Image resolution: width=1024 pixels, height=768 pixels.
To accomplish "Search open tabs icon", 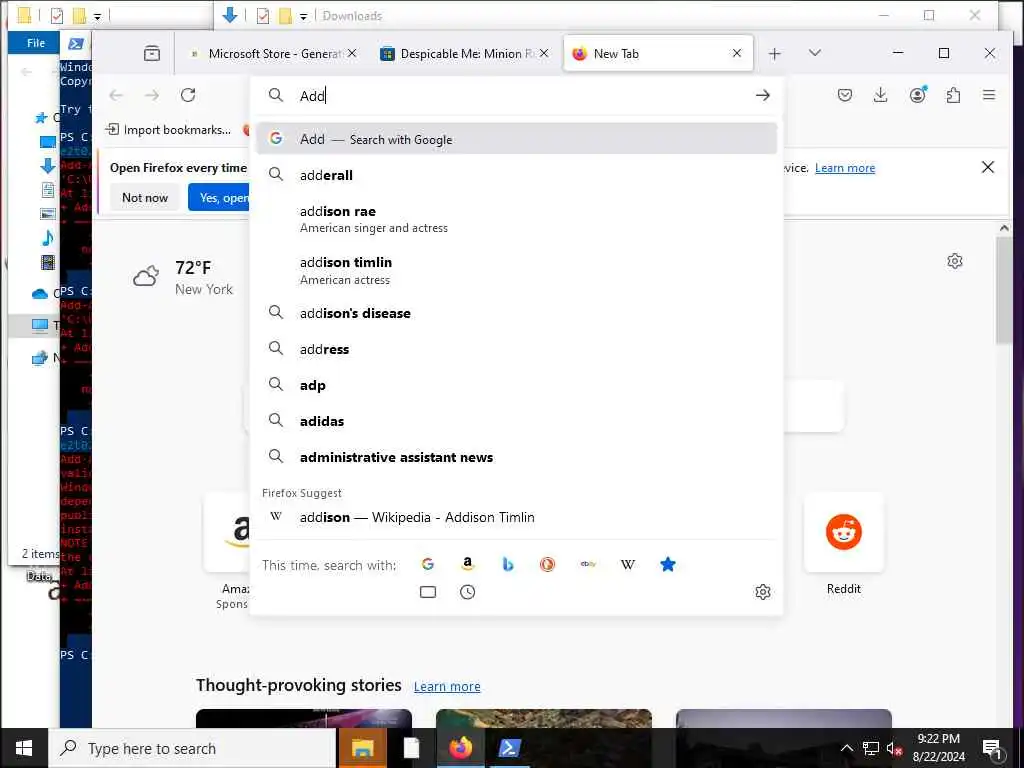I will tap(428, 592).
